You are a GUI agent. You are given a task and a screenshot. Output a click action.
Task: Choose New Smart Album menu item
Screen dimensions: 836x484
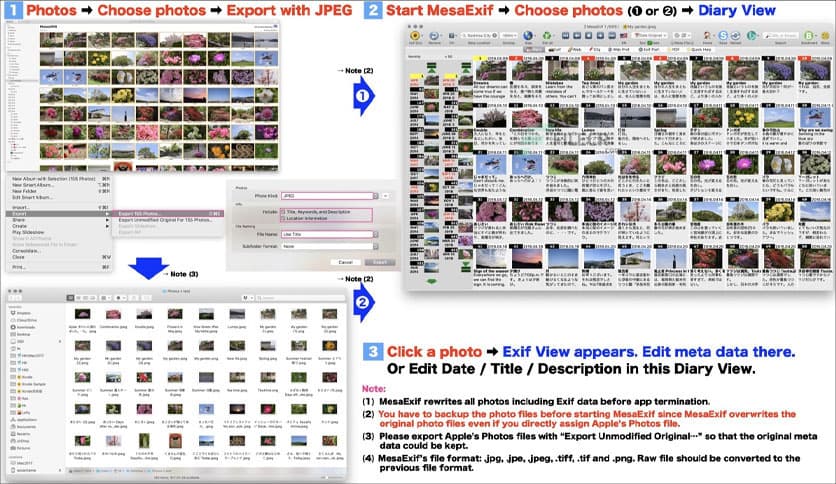[x=59, y=185]
